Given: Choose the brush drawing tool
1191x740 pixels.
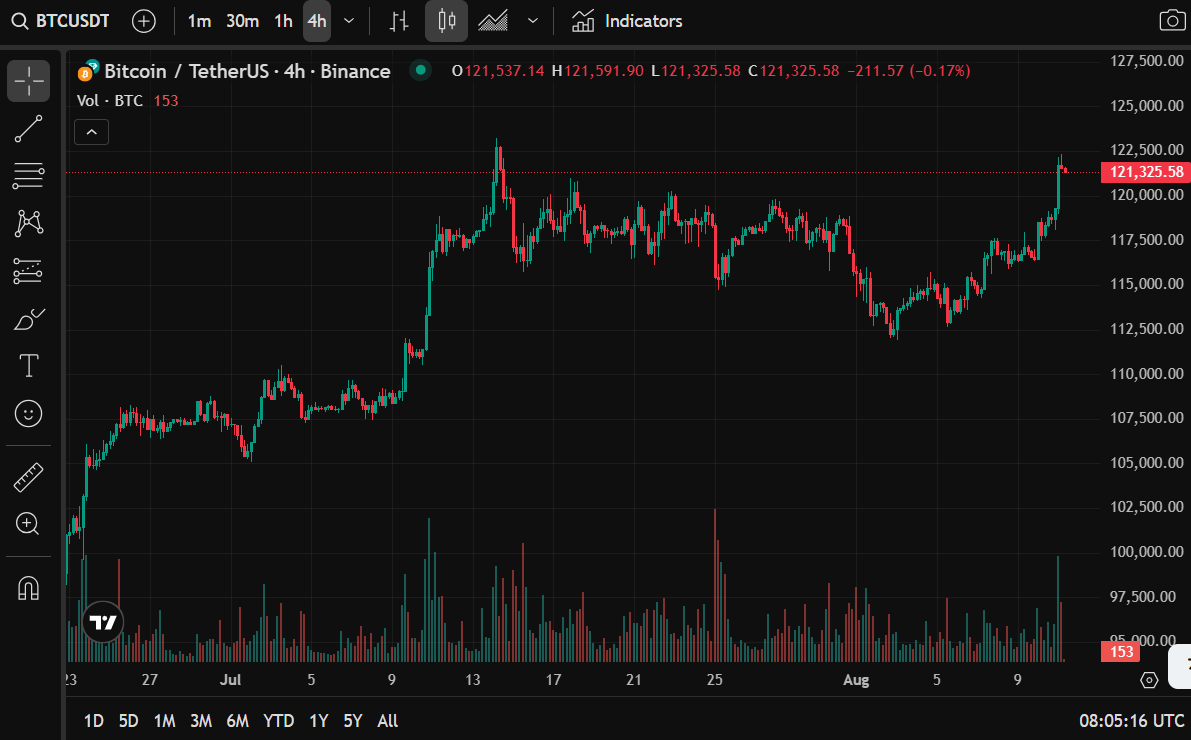Looking at the screenshot, I should [x=29, y=320].
